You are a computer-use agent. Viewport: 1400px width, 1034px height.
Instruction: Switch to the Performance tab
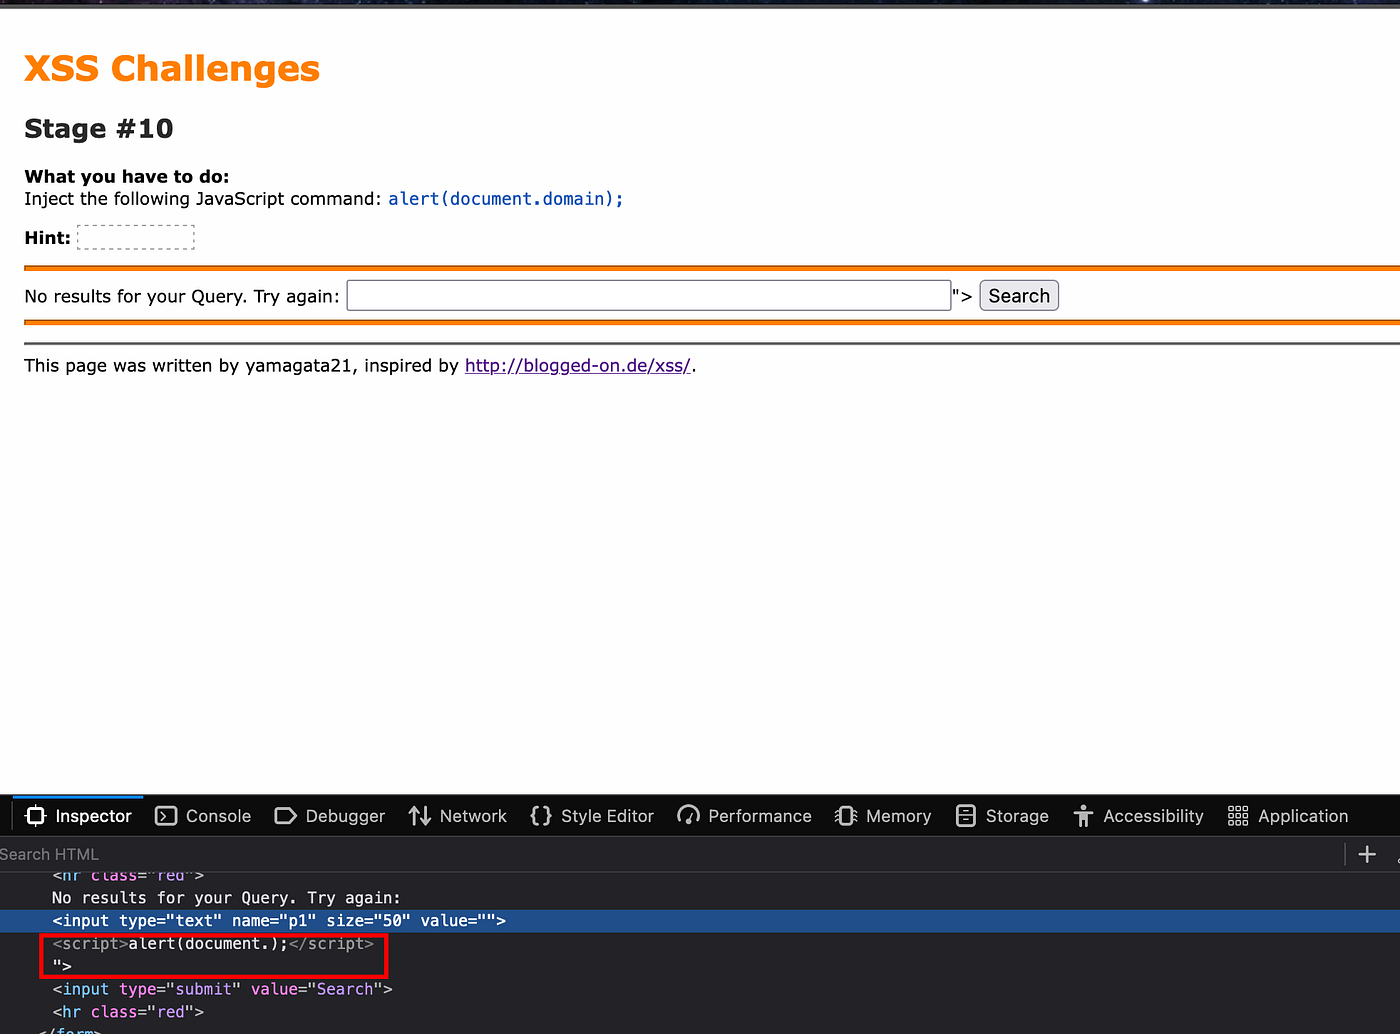point(744,816)
